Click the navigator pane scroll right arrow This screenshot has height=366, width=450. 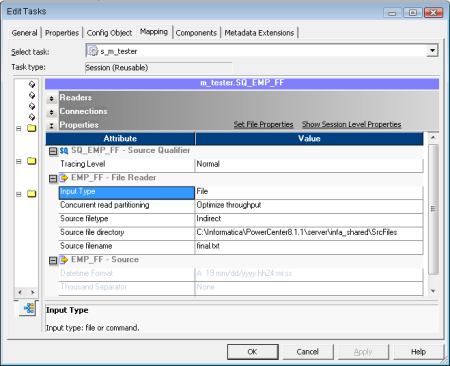32,292
